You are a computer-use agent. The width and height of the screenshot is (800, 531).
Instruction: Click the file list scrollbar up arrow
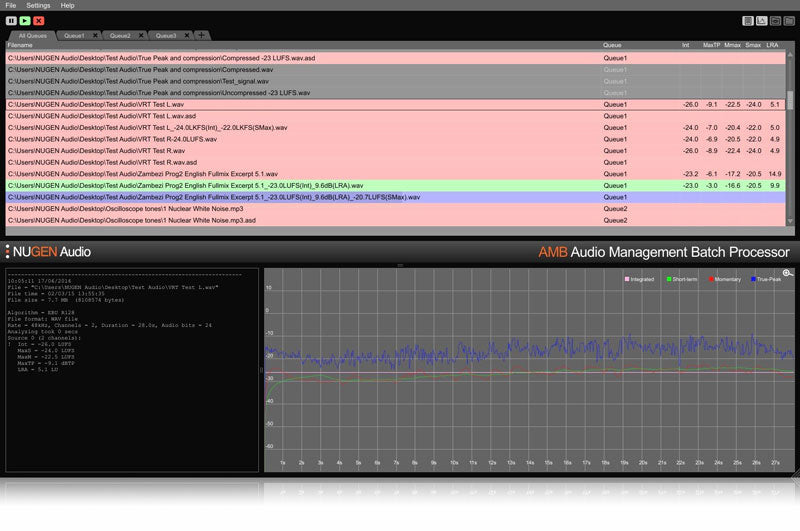click(x=790, y=54)
